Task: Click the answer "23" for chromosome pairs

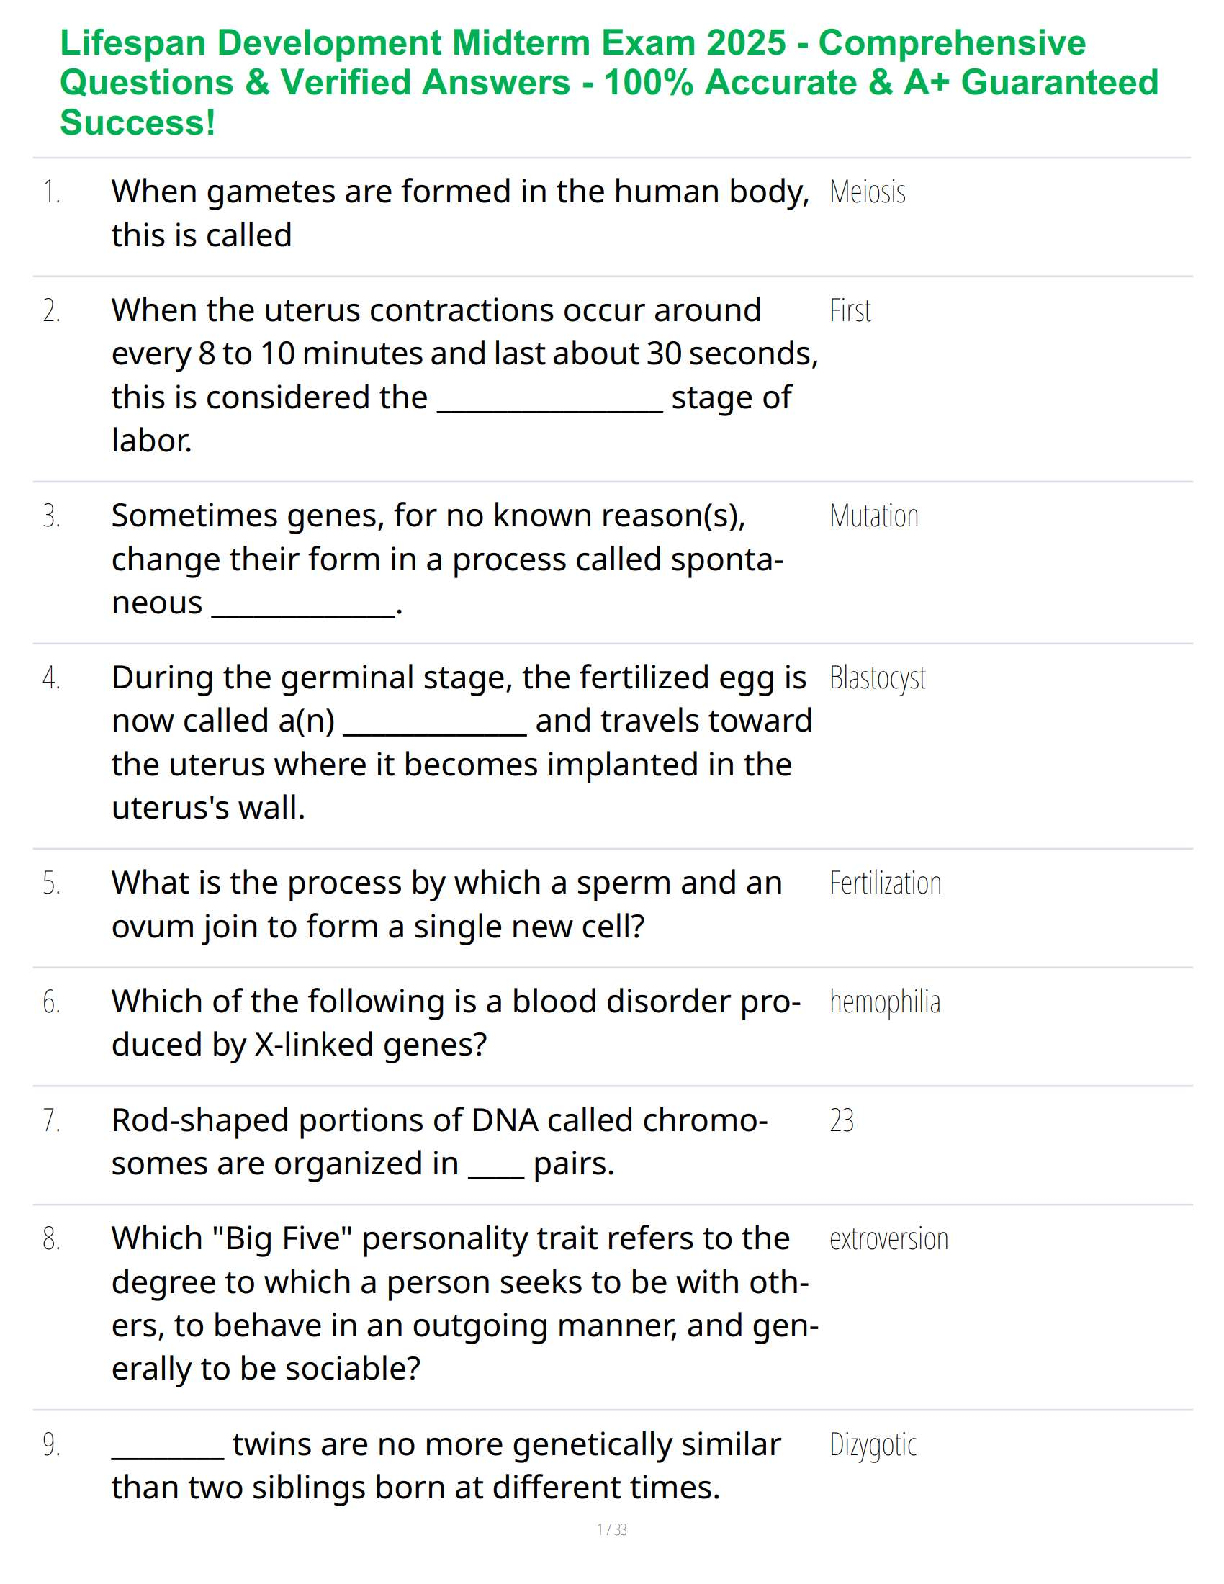Action: pos(841,1121)
